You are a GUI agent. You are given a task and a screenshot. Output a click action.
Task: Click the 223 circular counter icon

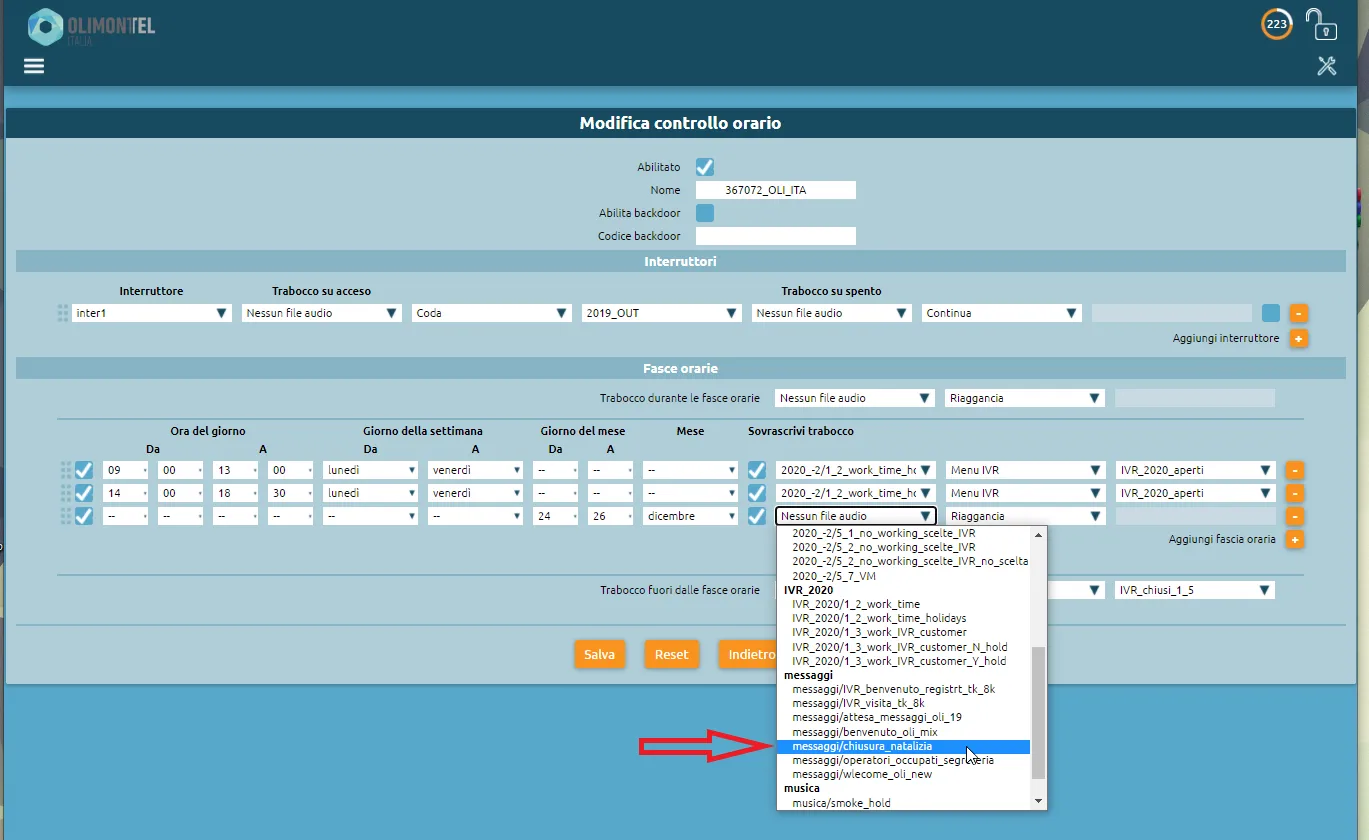[x=1276, y=24]
